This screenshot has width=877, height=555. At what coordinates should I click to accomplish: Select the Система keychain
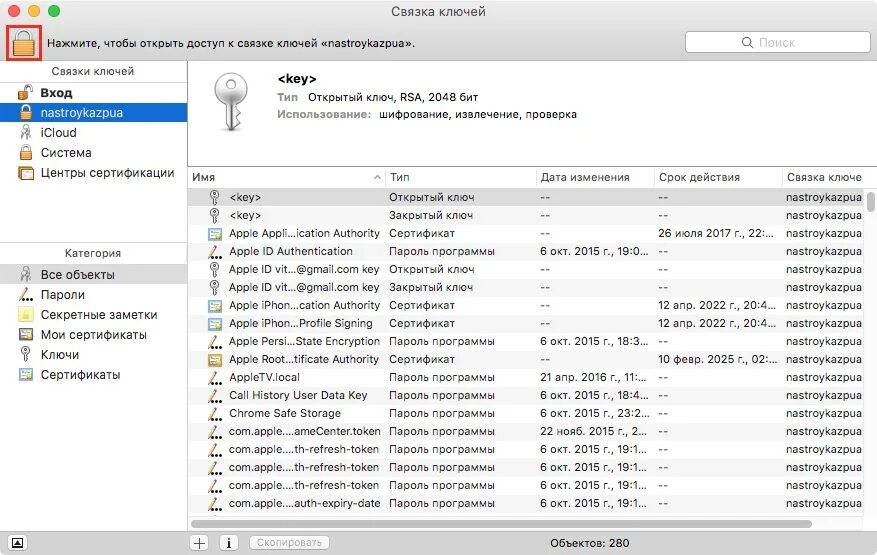tap(93, 153)
